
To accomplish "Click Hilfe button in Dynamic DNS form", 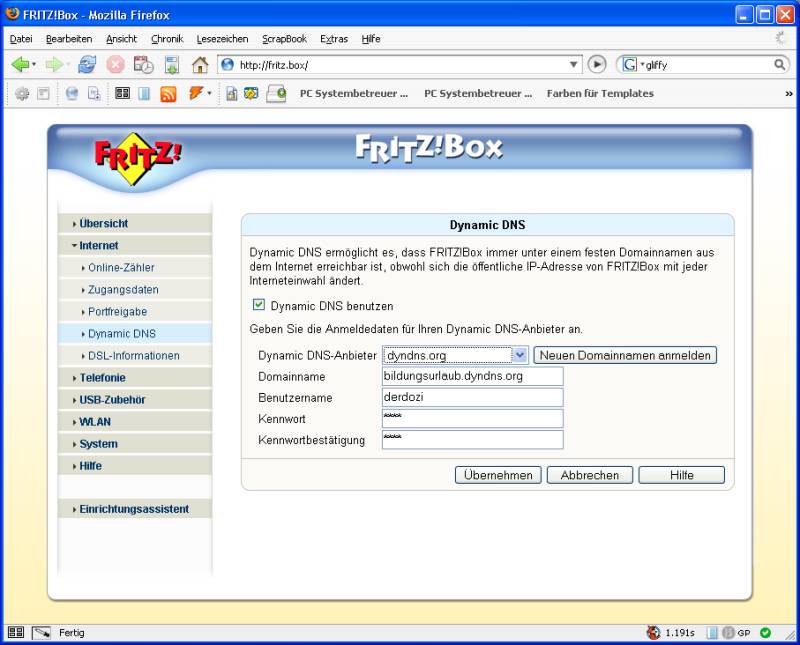I will click(682, 475).
